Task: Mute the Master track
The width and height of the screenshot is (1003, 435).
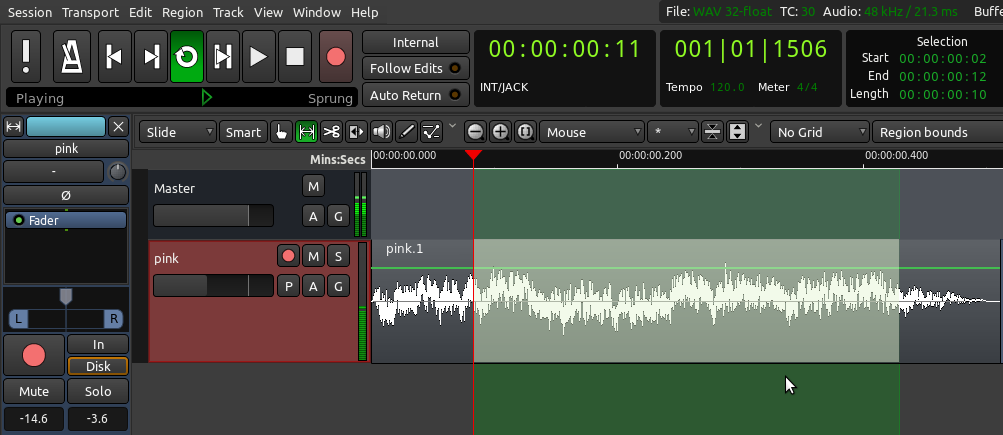Action: 313,186
